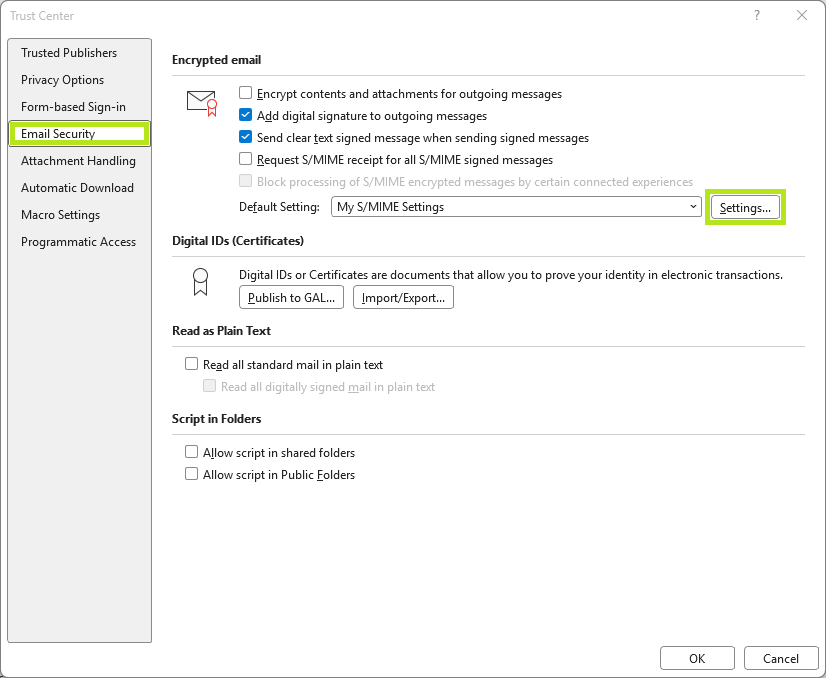Image resolution: width=826 pixels, height=678 pixels.
Task: Enable Allow script in shared folders
Action: click(192, 452)
